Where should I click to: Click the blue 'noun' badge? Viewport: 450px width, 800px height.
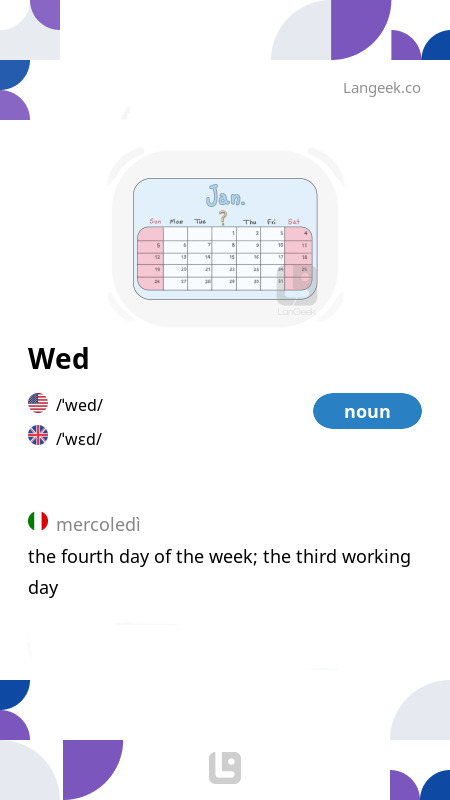pyautogui.click(x=367, y=411)
